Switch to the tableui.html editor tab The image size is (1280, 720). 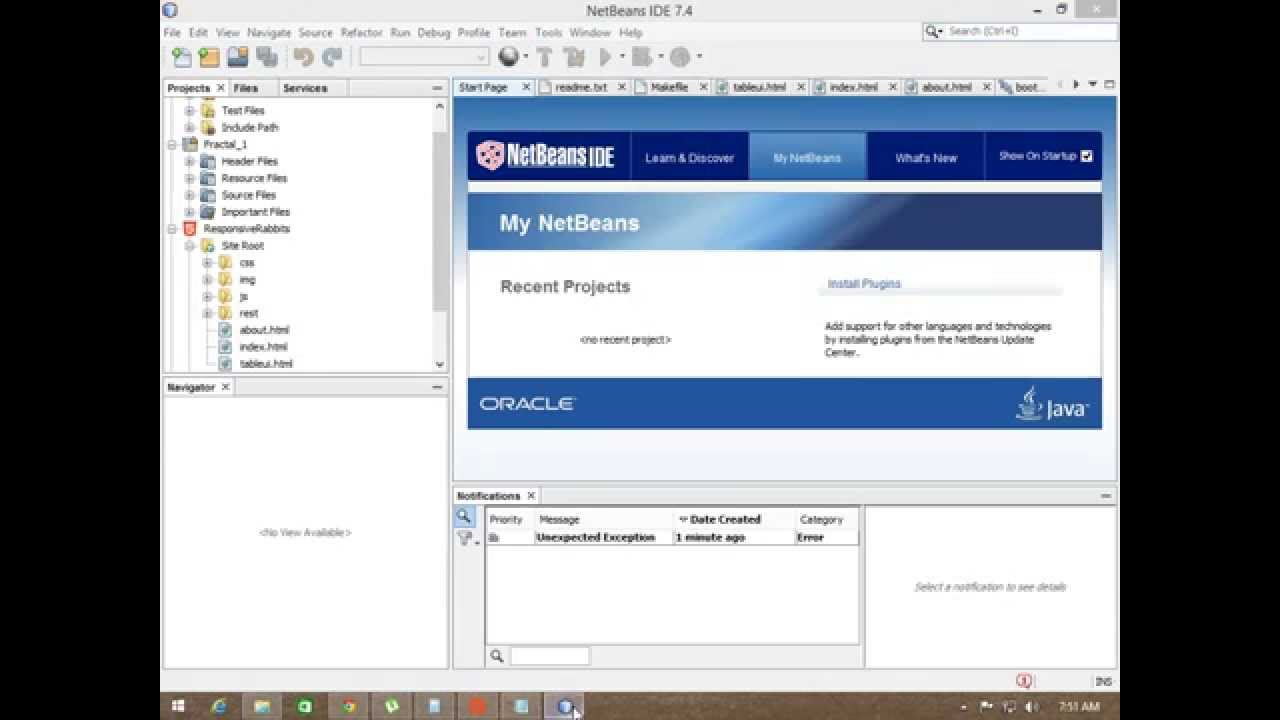pyautogui.click(x=758, y=87)
